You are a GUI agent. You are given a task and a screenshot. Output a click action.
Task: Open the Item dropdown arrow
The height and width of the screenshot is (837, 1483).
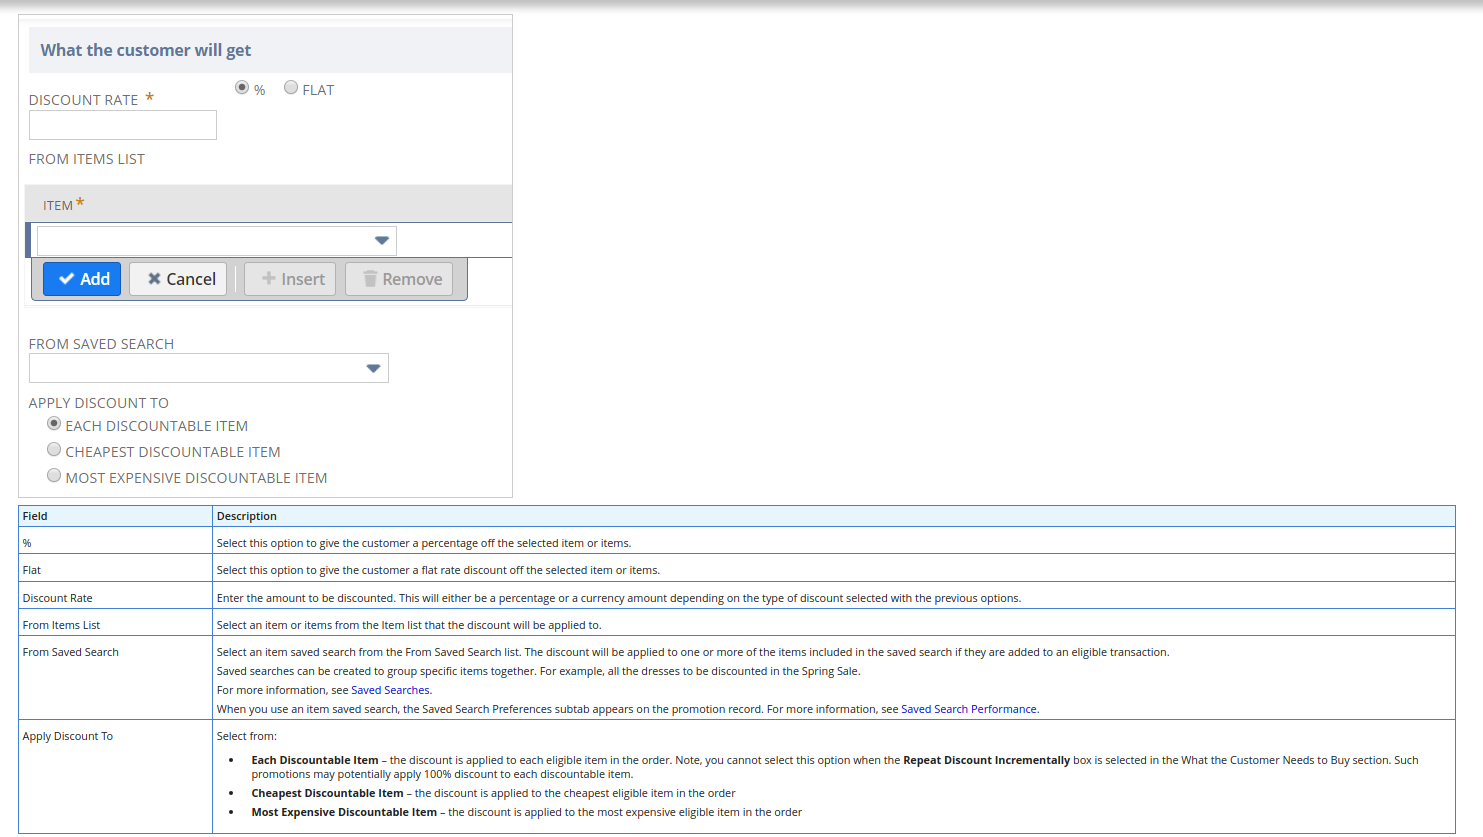(x=381, y=241)
